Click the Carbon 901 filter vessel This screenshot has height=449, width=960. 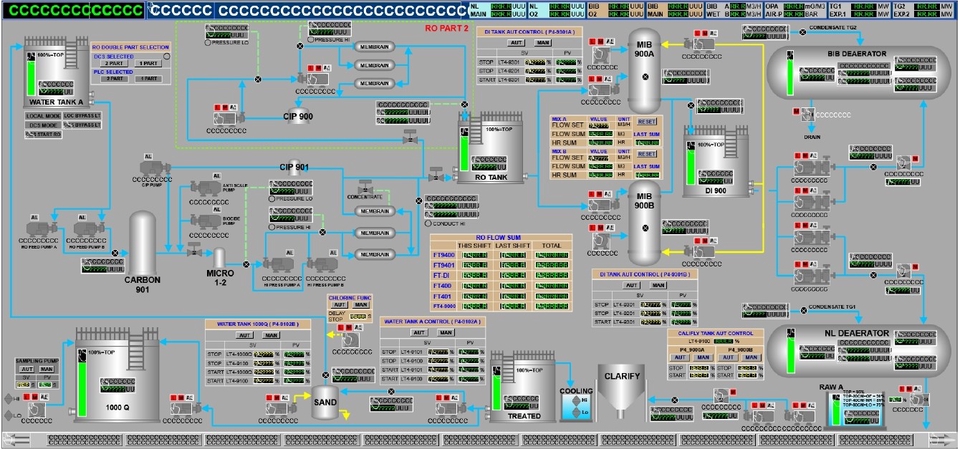point(142,245)
